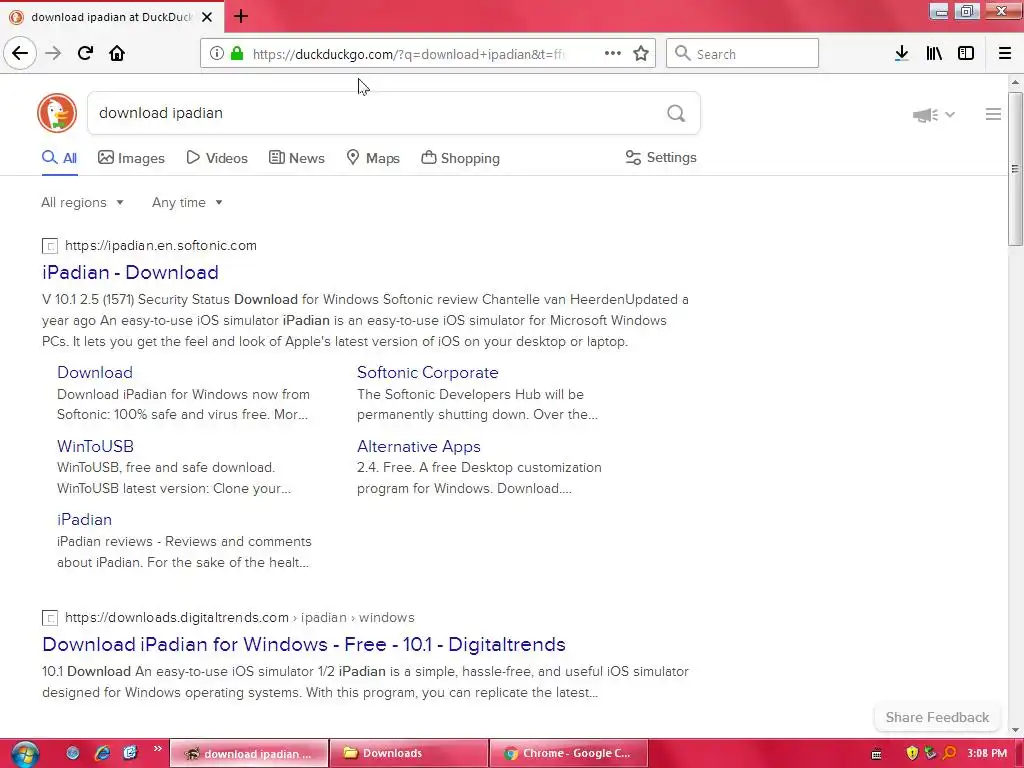Click the digitaltrends result favicon

pos(50,618)
